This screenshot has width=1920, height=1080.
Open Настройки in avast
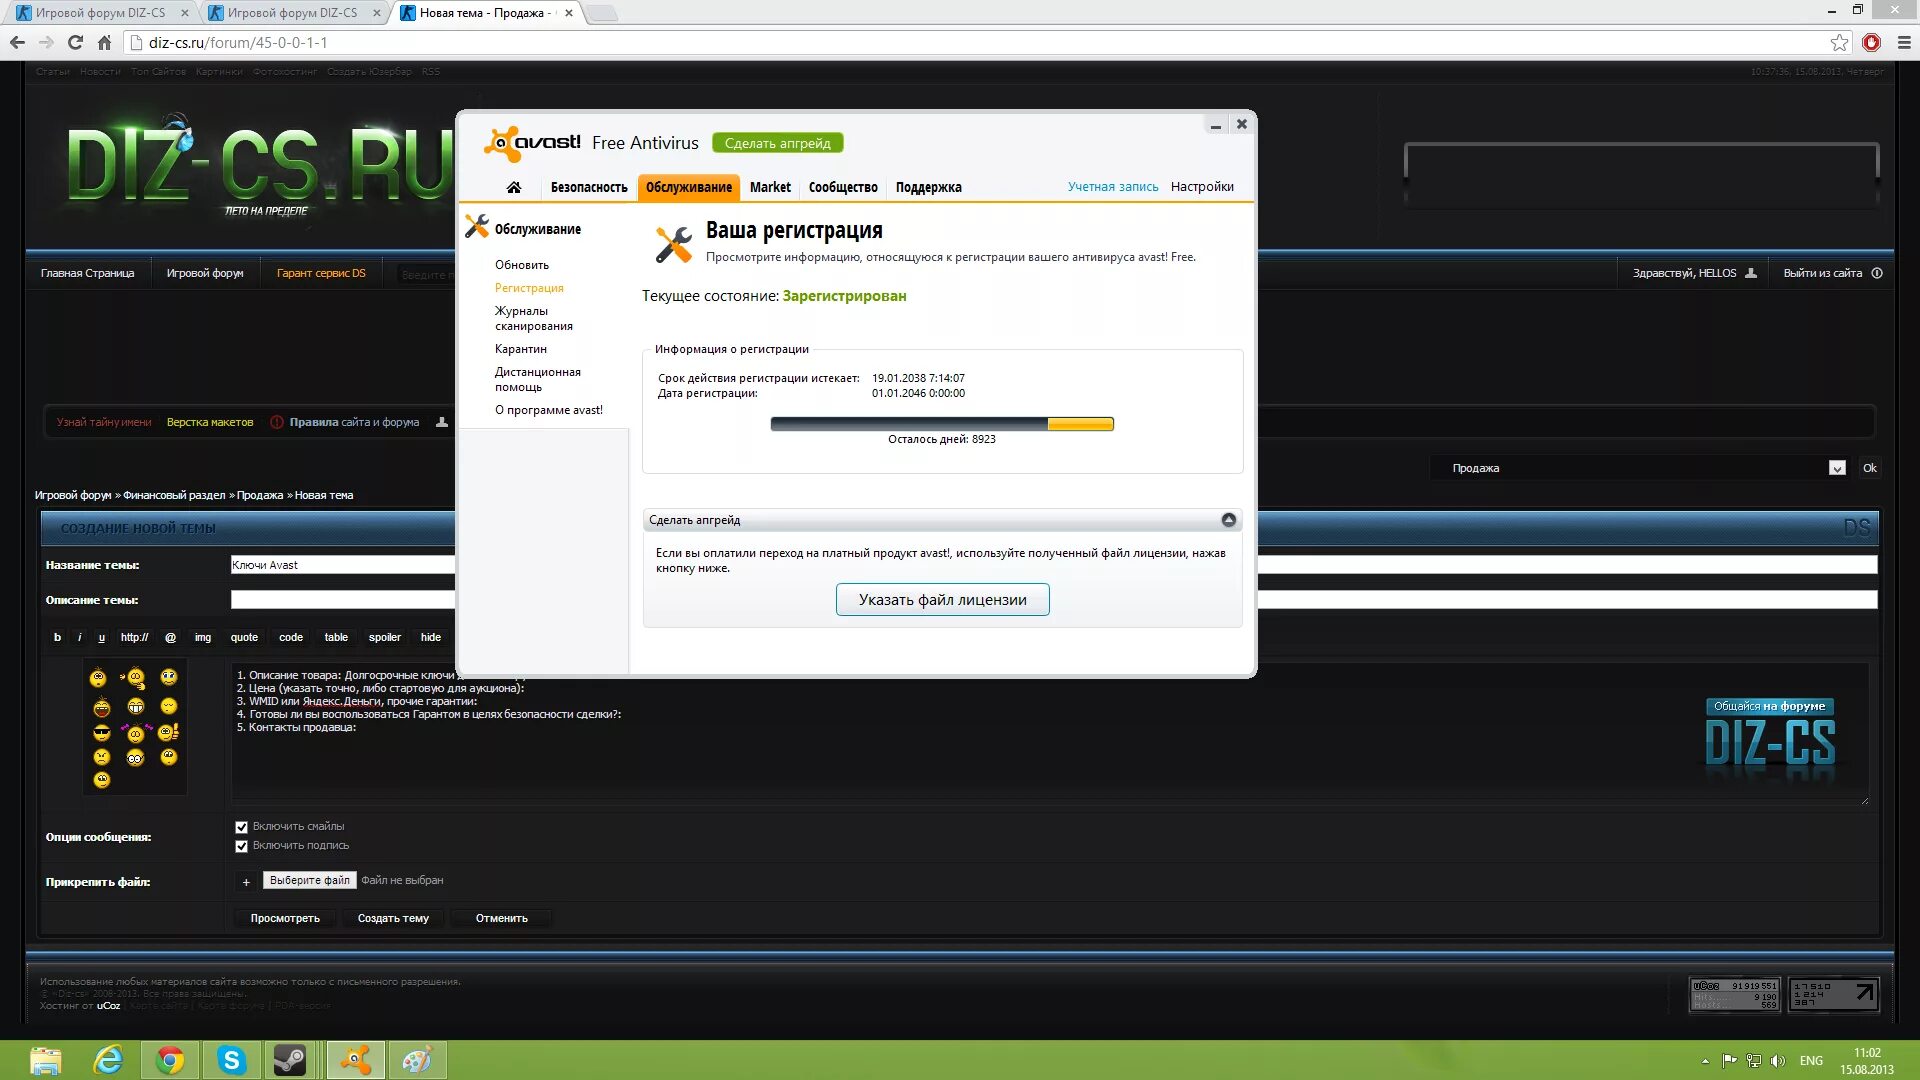point(1202,187)
